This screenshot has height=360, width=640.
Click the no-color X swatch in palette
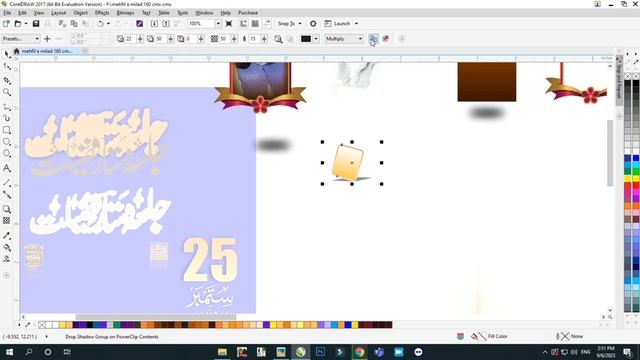[42, 325]
